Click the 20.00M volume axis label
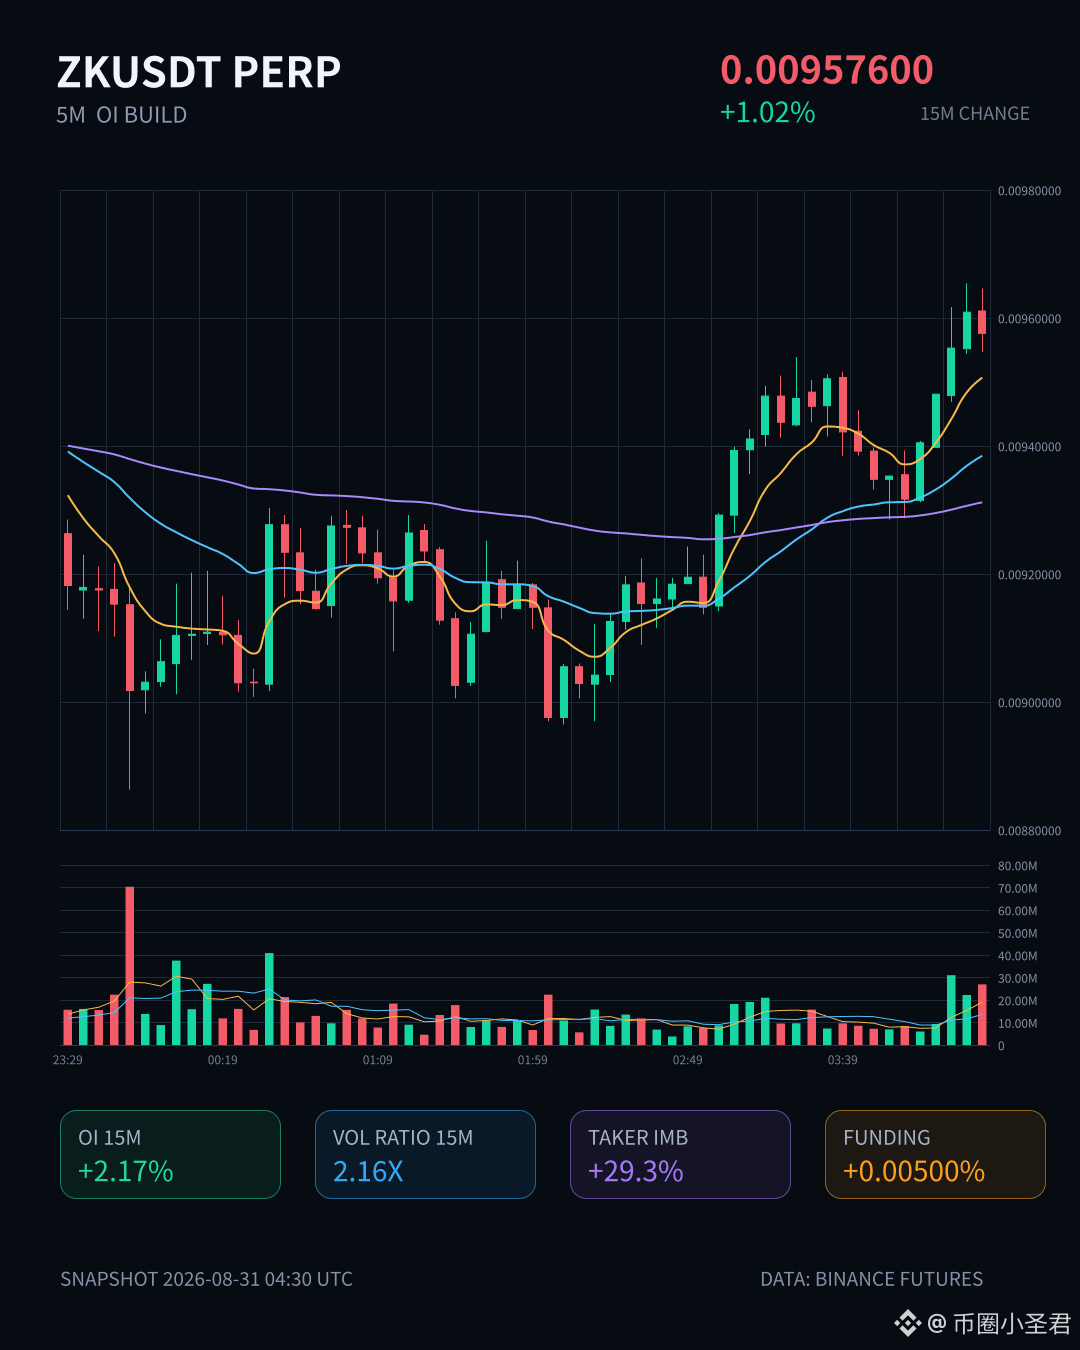Viewport: 1080px width, 1350px height. click(1017, 1001)
